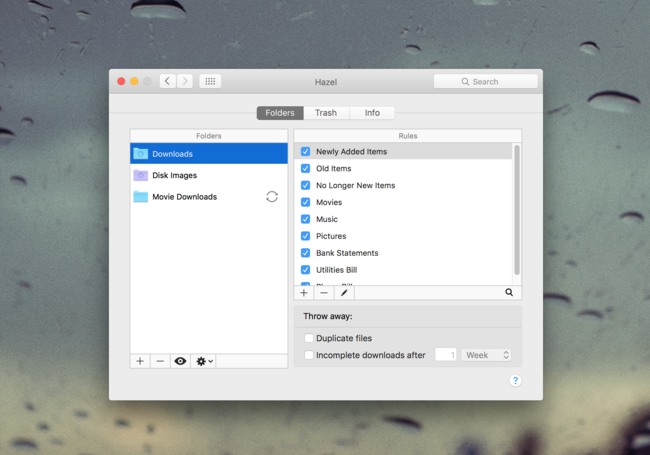Click the sync icon beside Movie Downloads
This screenshot has width=650, height=455.
tap(272, 197)
